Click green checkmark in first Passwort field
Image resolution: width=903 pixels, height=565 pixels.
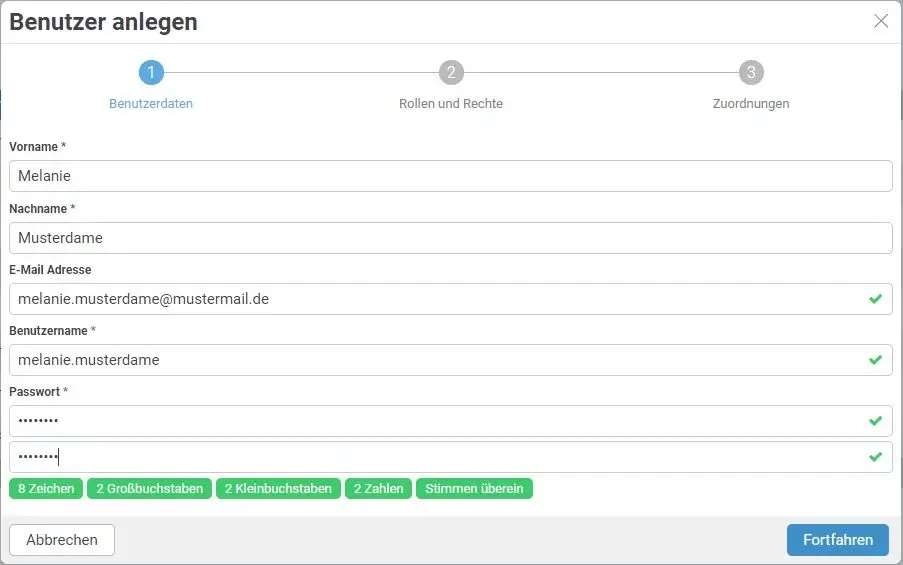875,421
